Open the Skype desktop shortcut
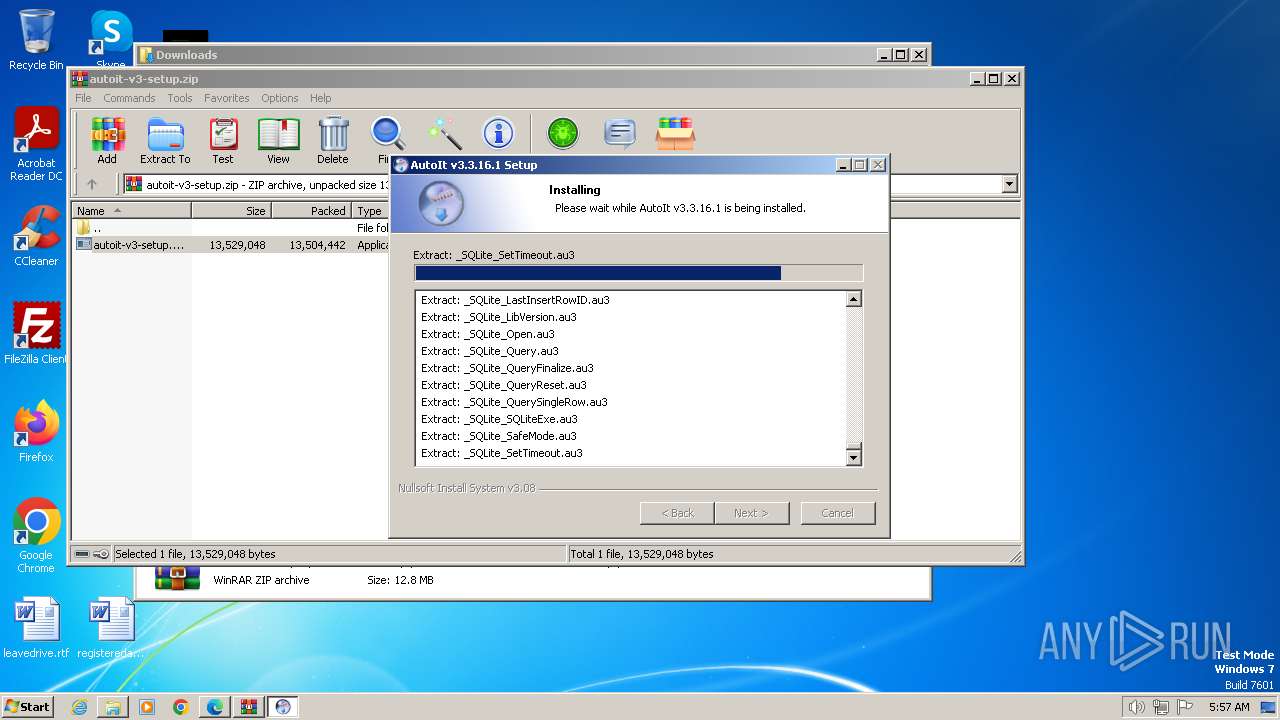 tap(111, 40)
